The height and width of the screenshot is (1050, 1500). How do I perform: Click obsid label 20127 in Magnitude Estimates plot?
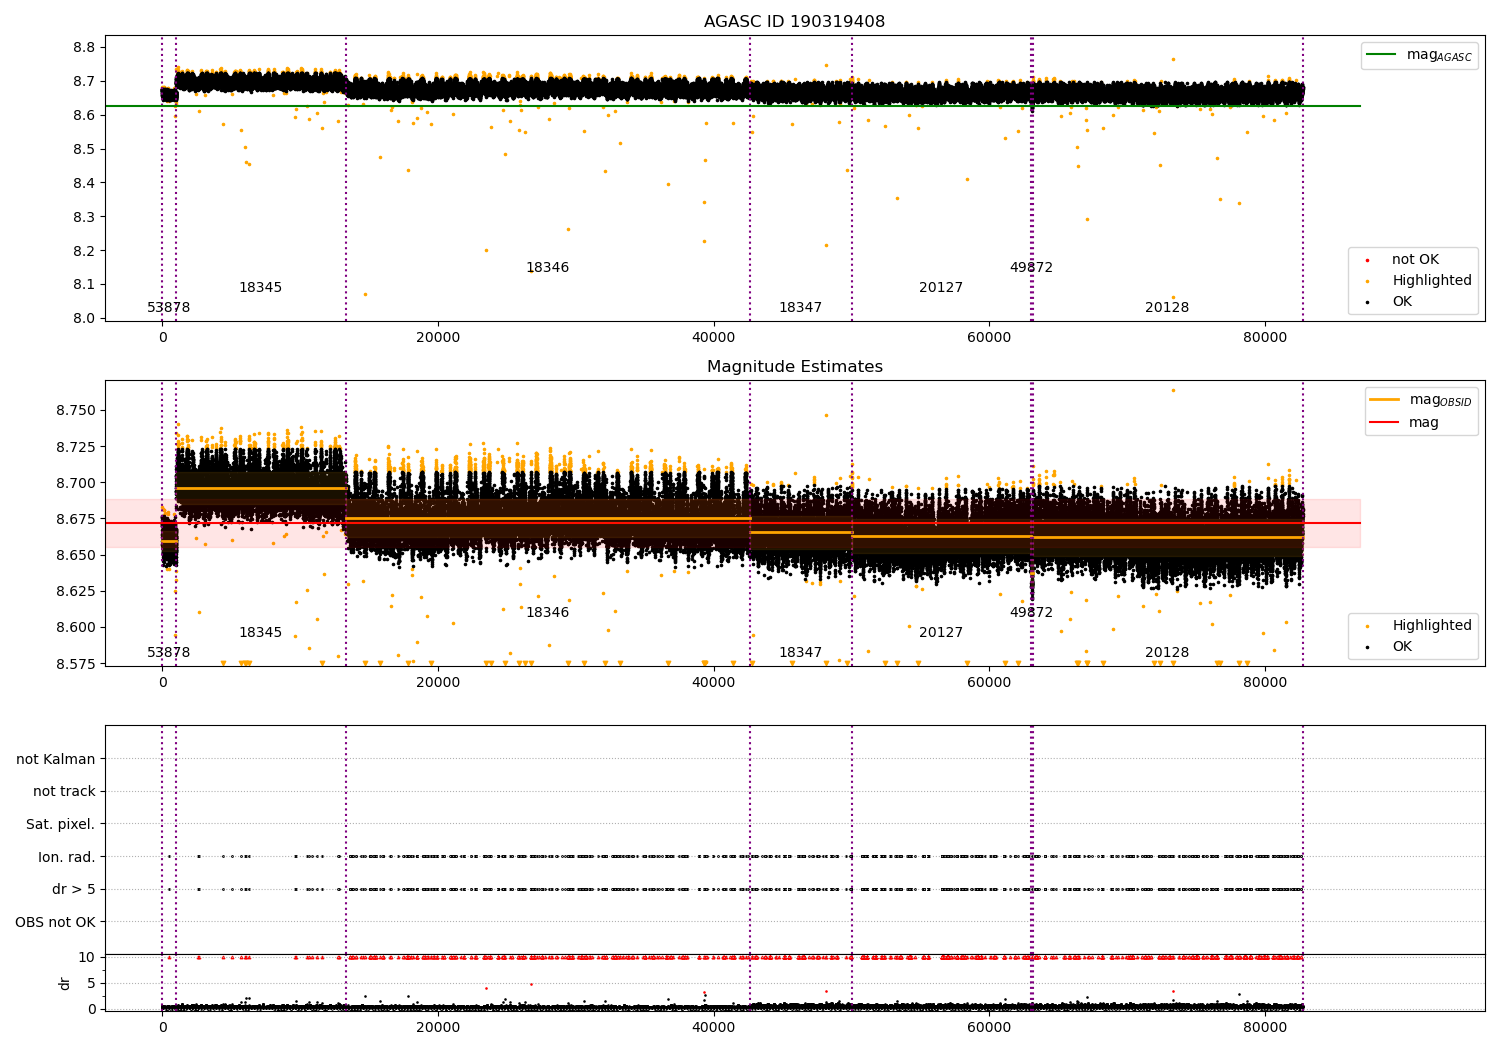tap(941, 633)
